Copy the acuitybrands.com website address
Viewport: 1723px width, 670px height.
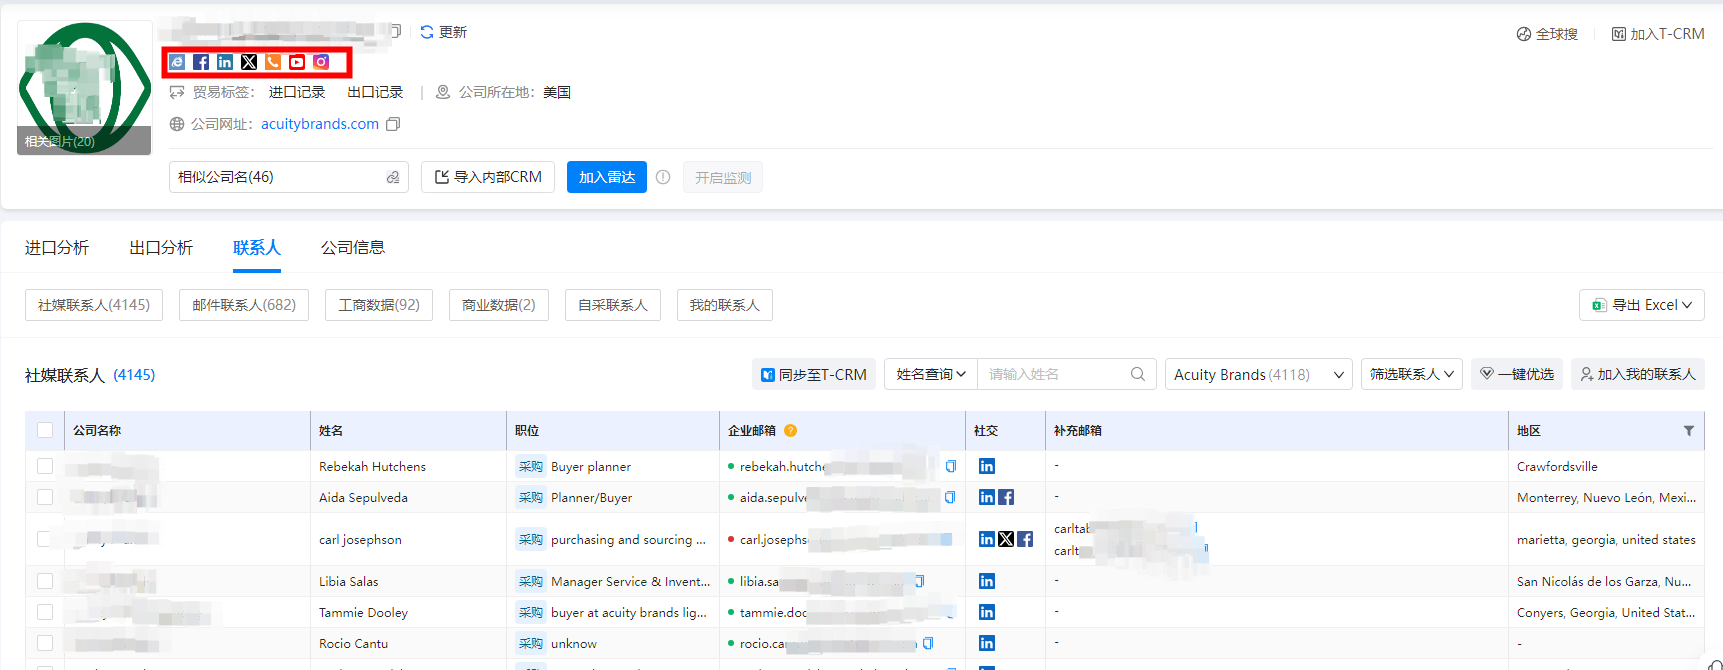pyautogui.click(x=393, y=124)
